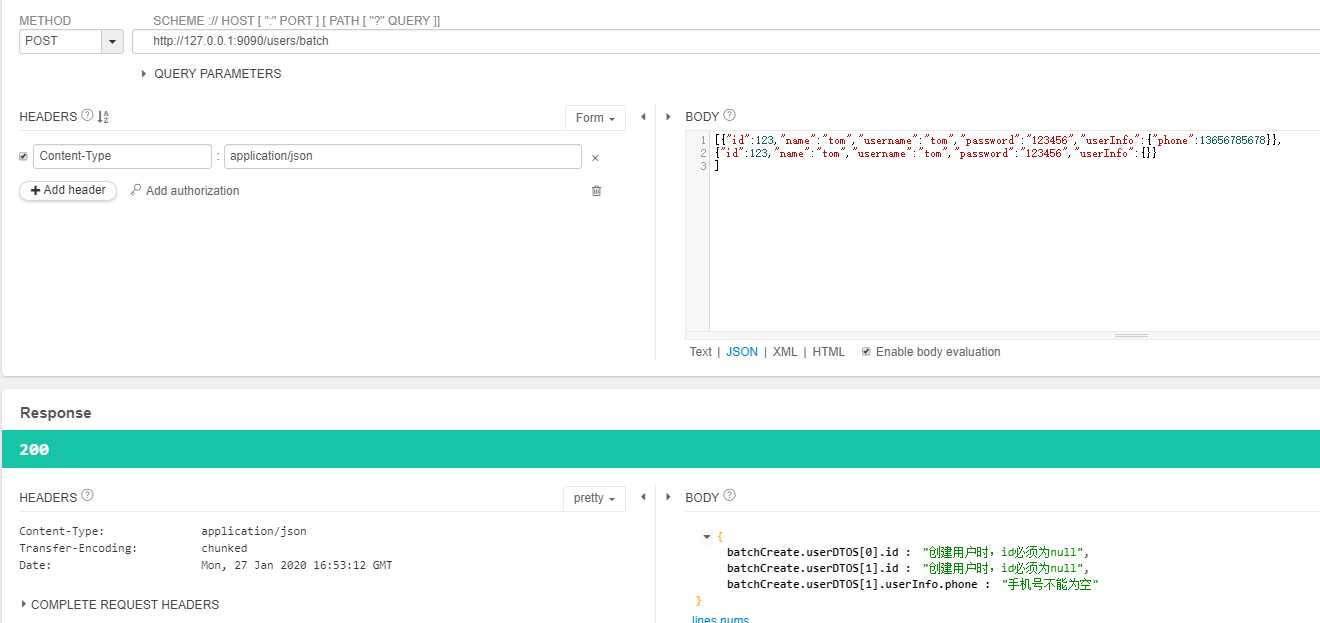This screenshot has height=623, width=1320.
Task: Switch body format to HTML
Action: click(828, 352)
